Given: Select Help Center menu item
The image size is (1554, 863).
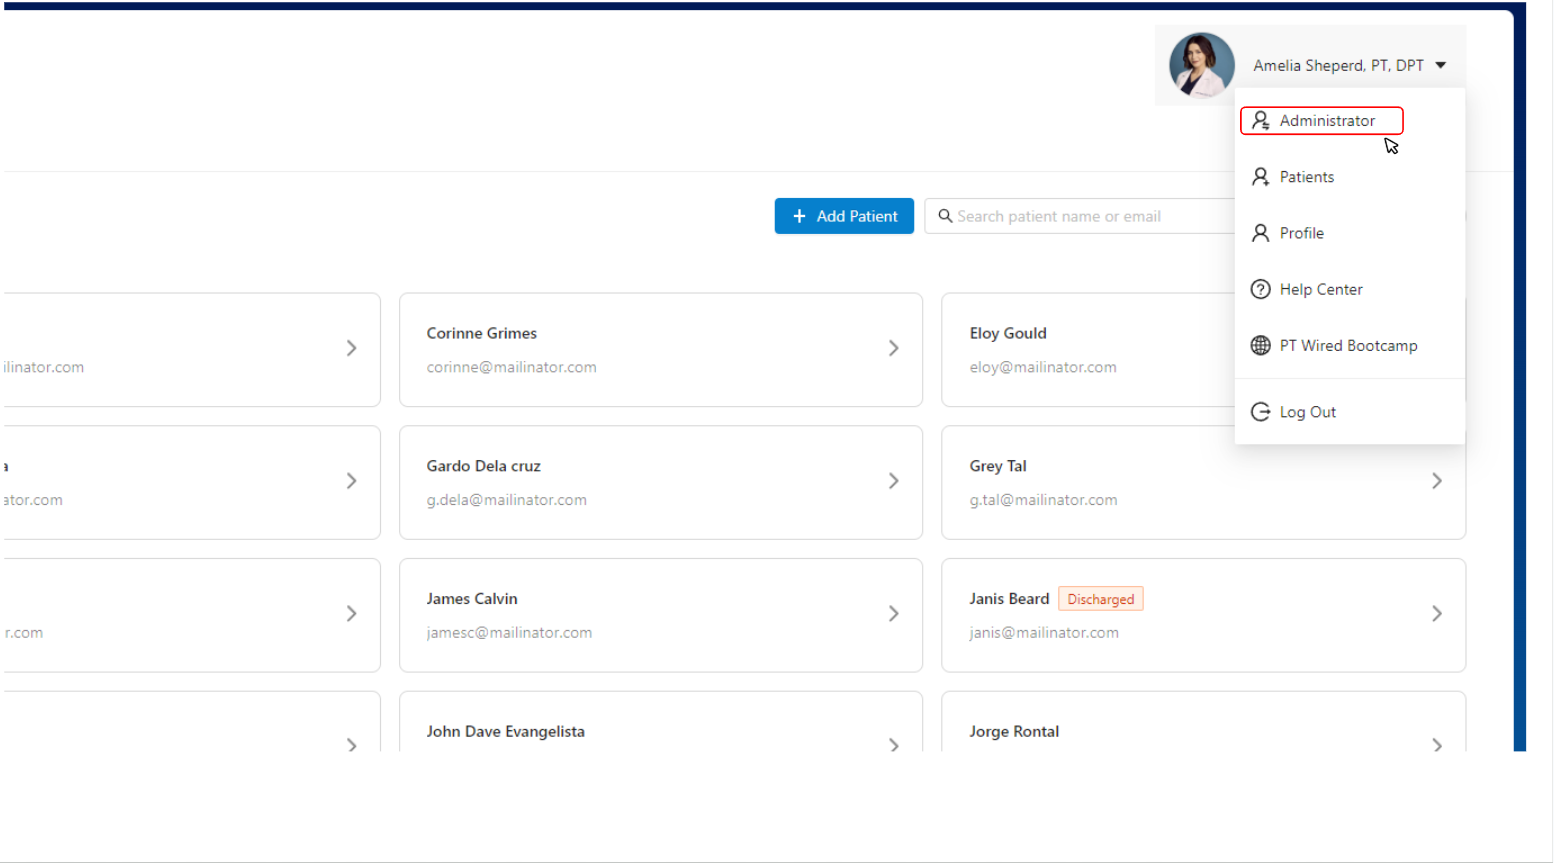Looking at the screenshot, I should [x=1320, y=290].
